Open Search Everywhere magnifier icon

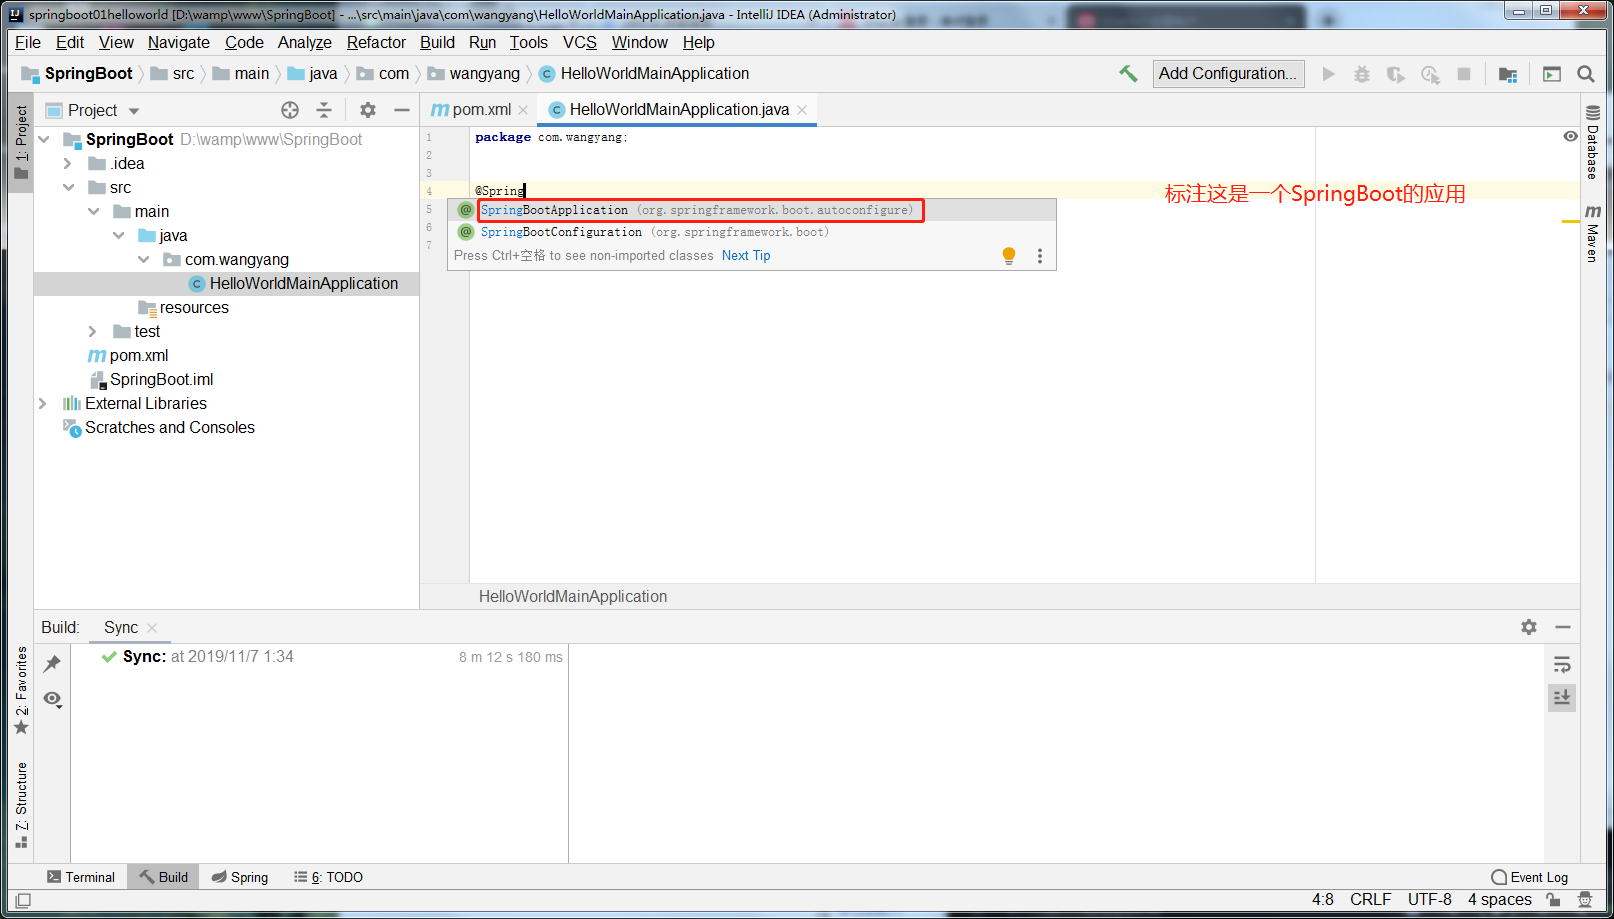(x=1586, y=74)
